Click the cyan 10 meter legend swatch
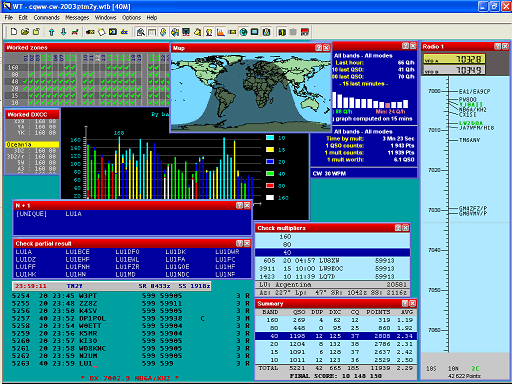 (270, 138)
